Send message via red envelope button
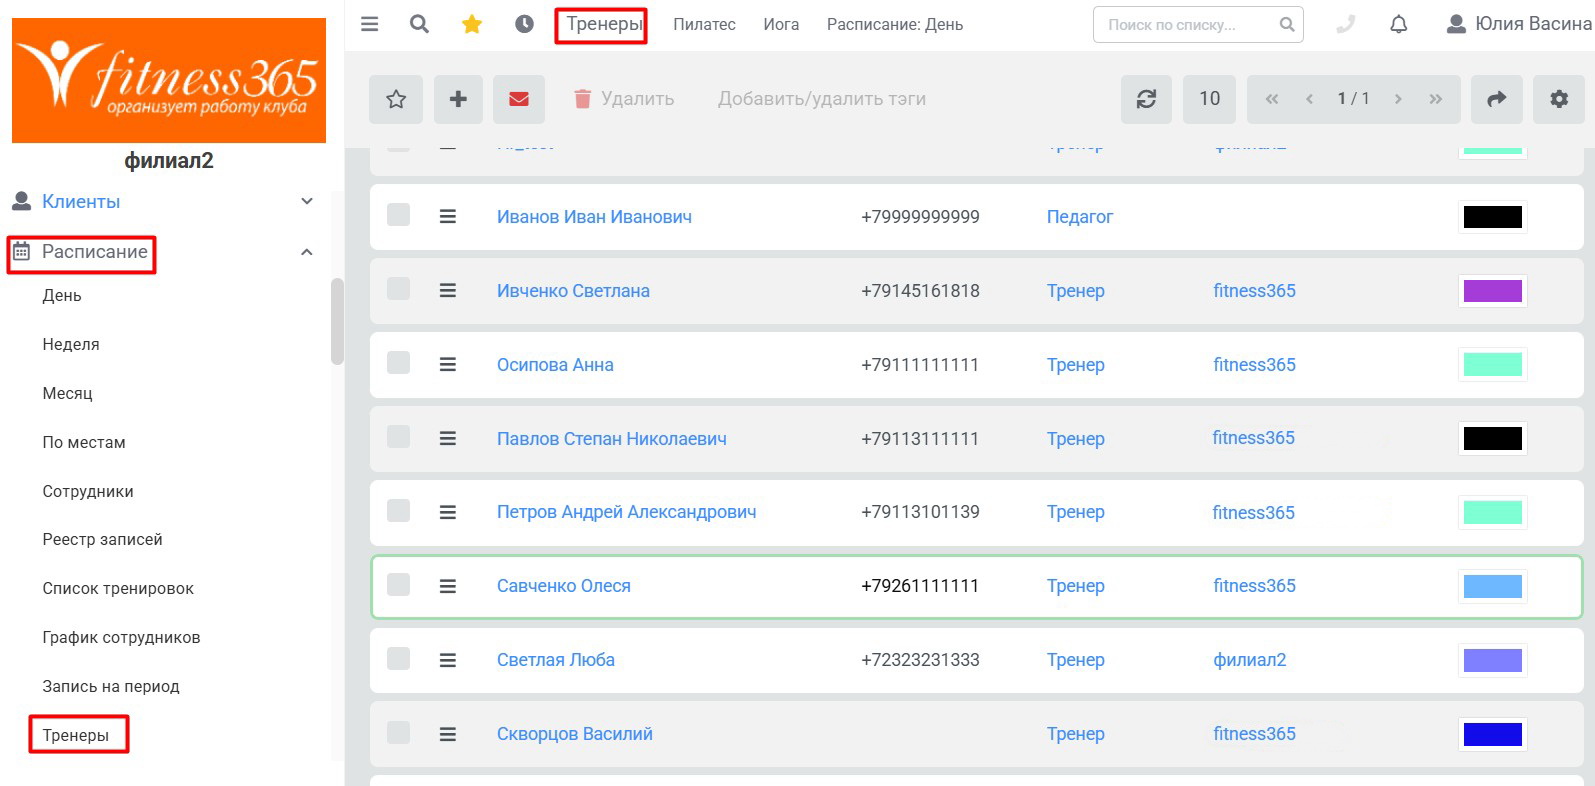The image size is (1595, 786). click(x=519, y=99)
